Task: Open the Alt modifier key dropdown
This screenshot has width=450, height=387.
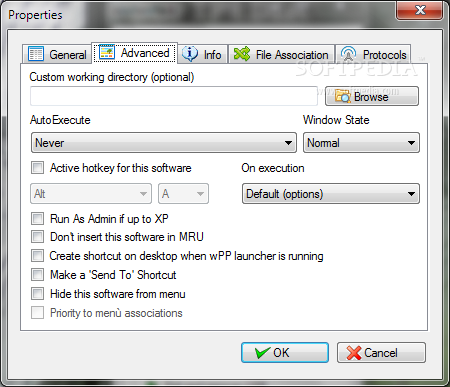Action: pyautogui.click(x=91, y=193)
